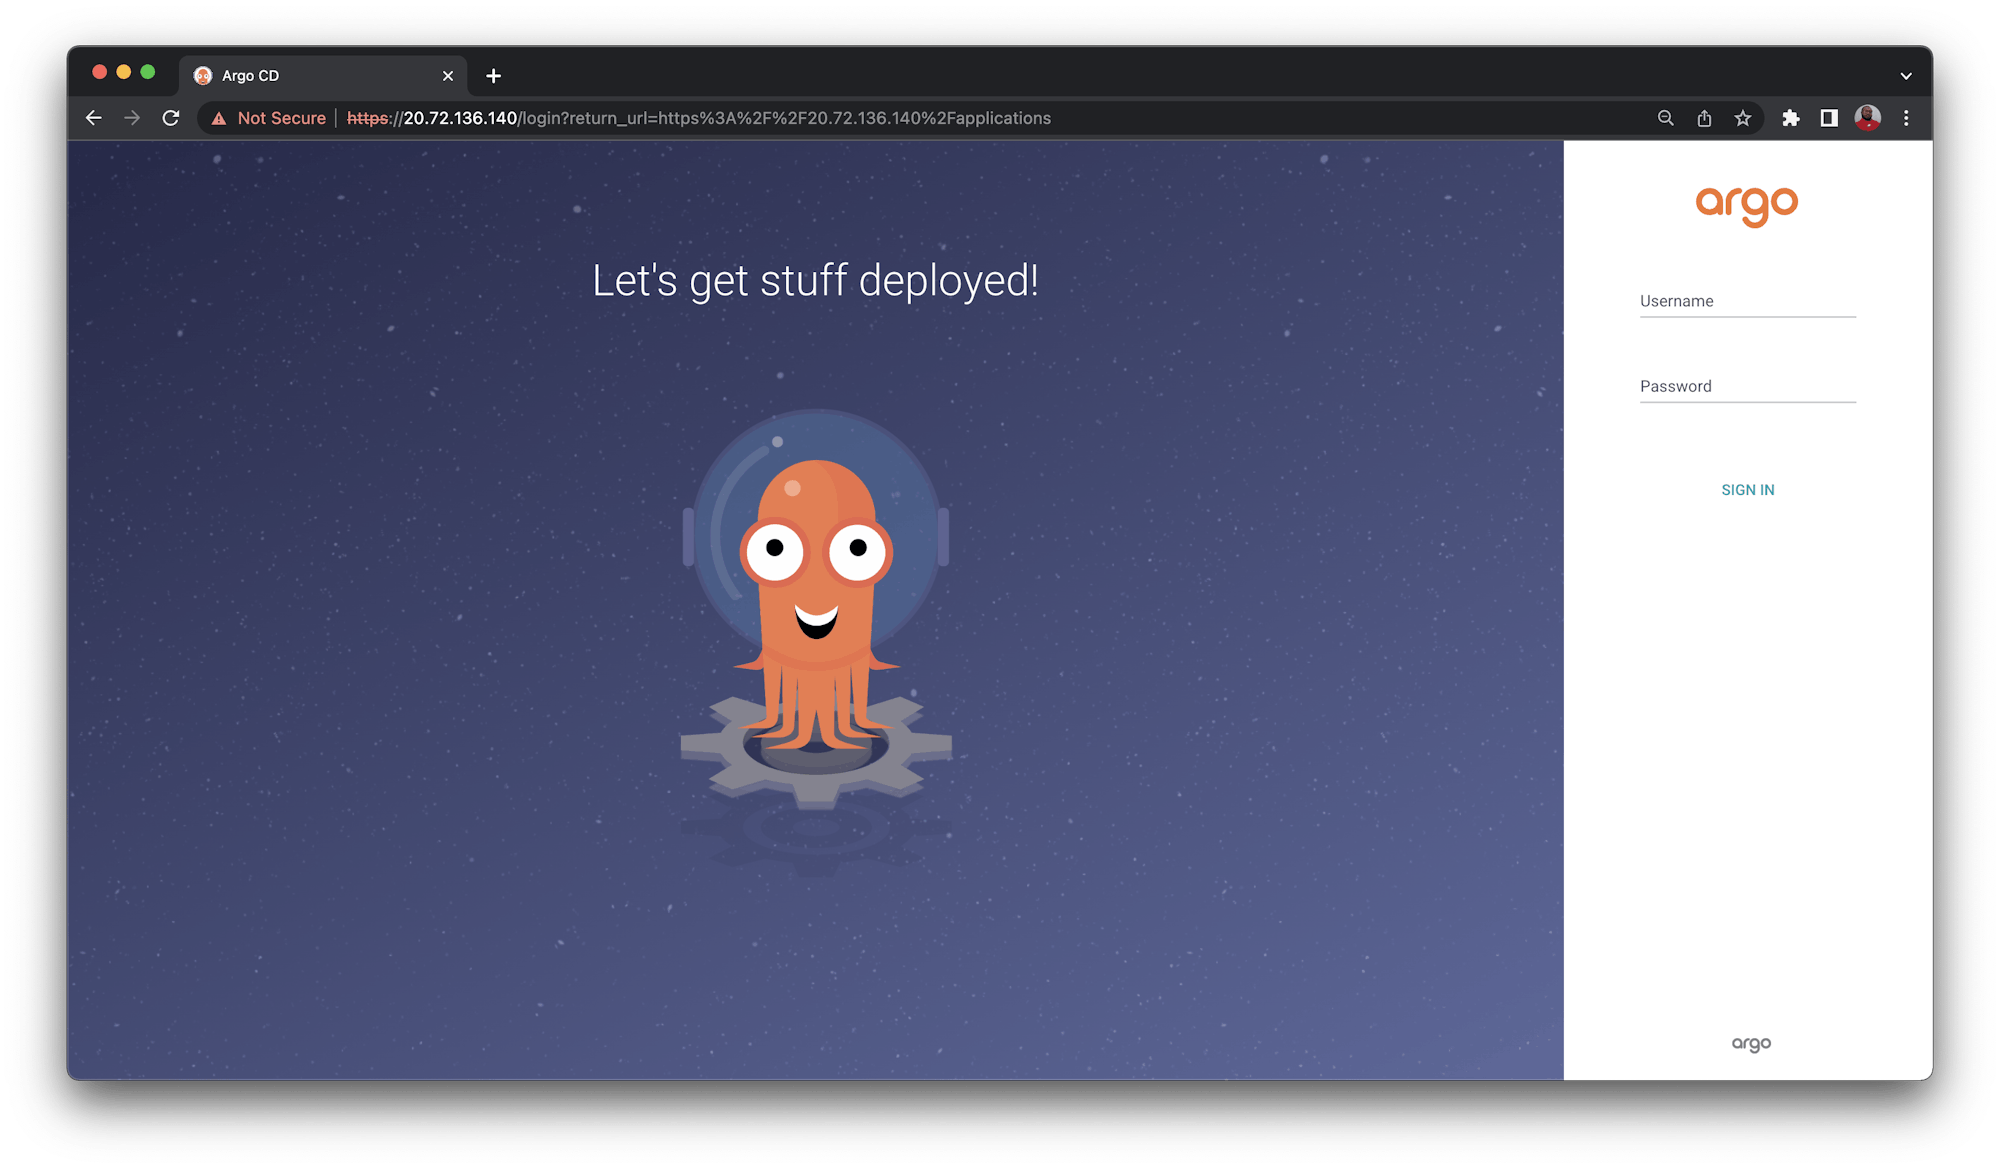Expand the tab search chevron
The width and height of the screenshot is (2000, 1169).
tap(1906, 76)
